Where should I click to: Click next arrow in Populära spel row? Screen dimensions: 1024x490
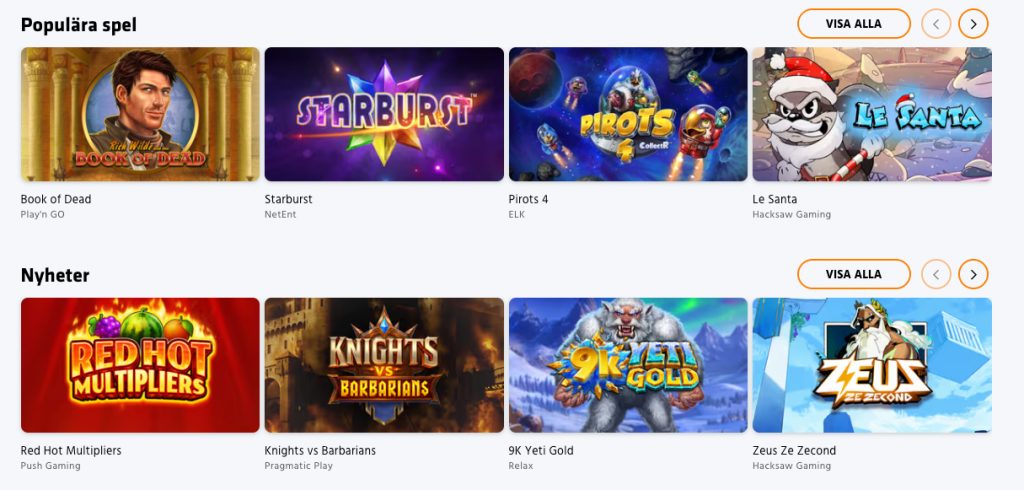[x=973, y=23]
